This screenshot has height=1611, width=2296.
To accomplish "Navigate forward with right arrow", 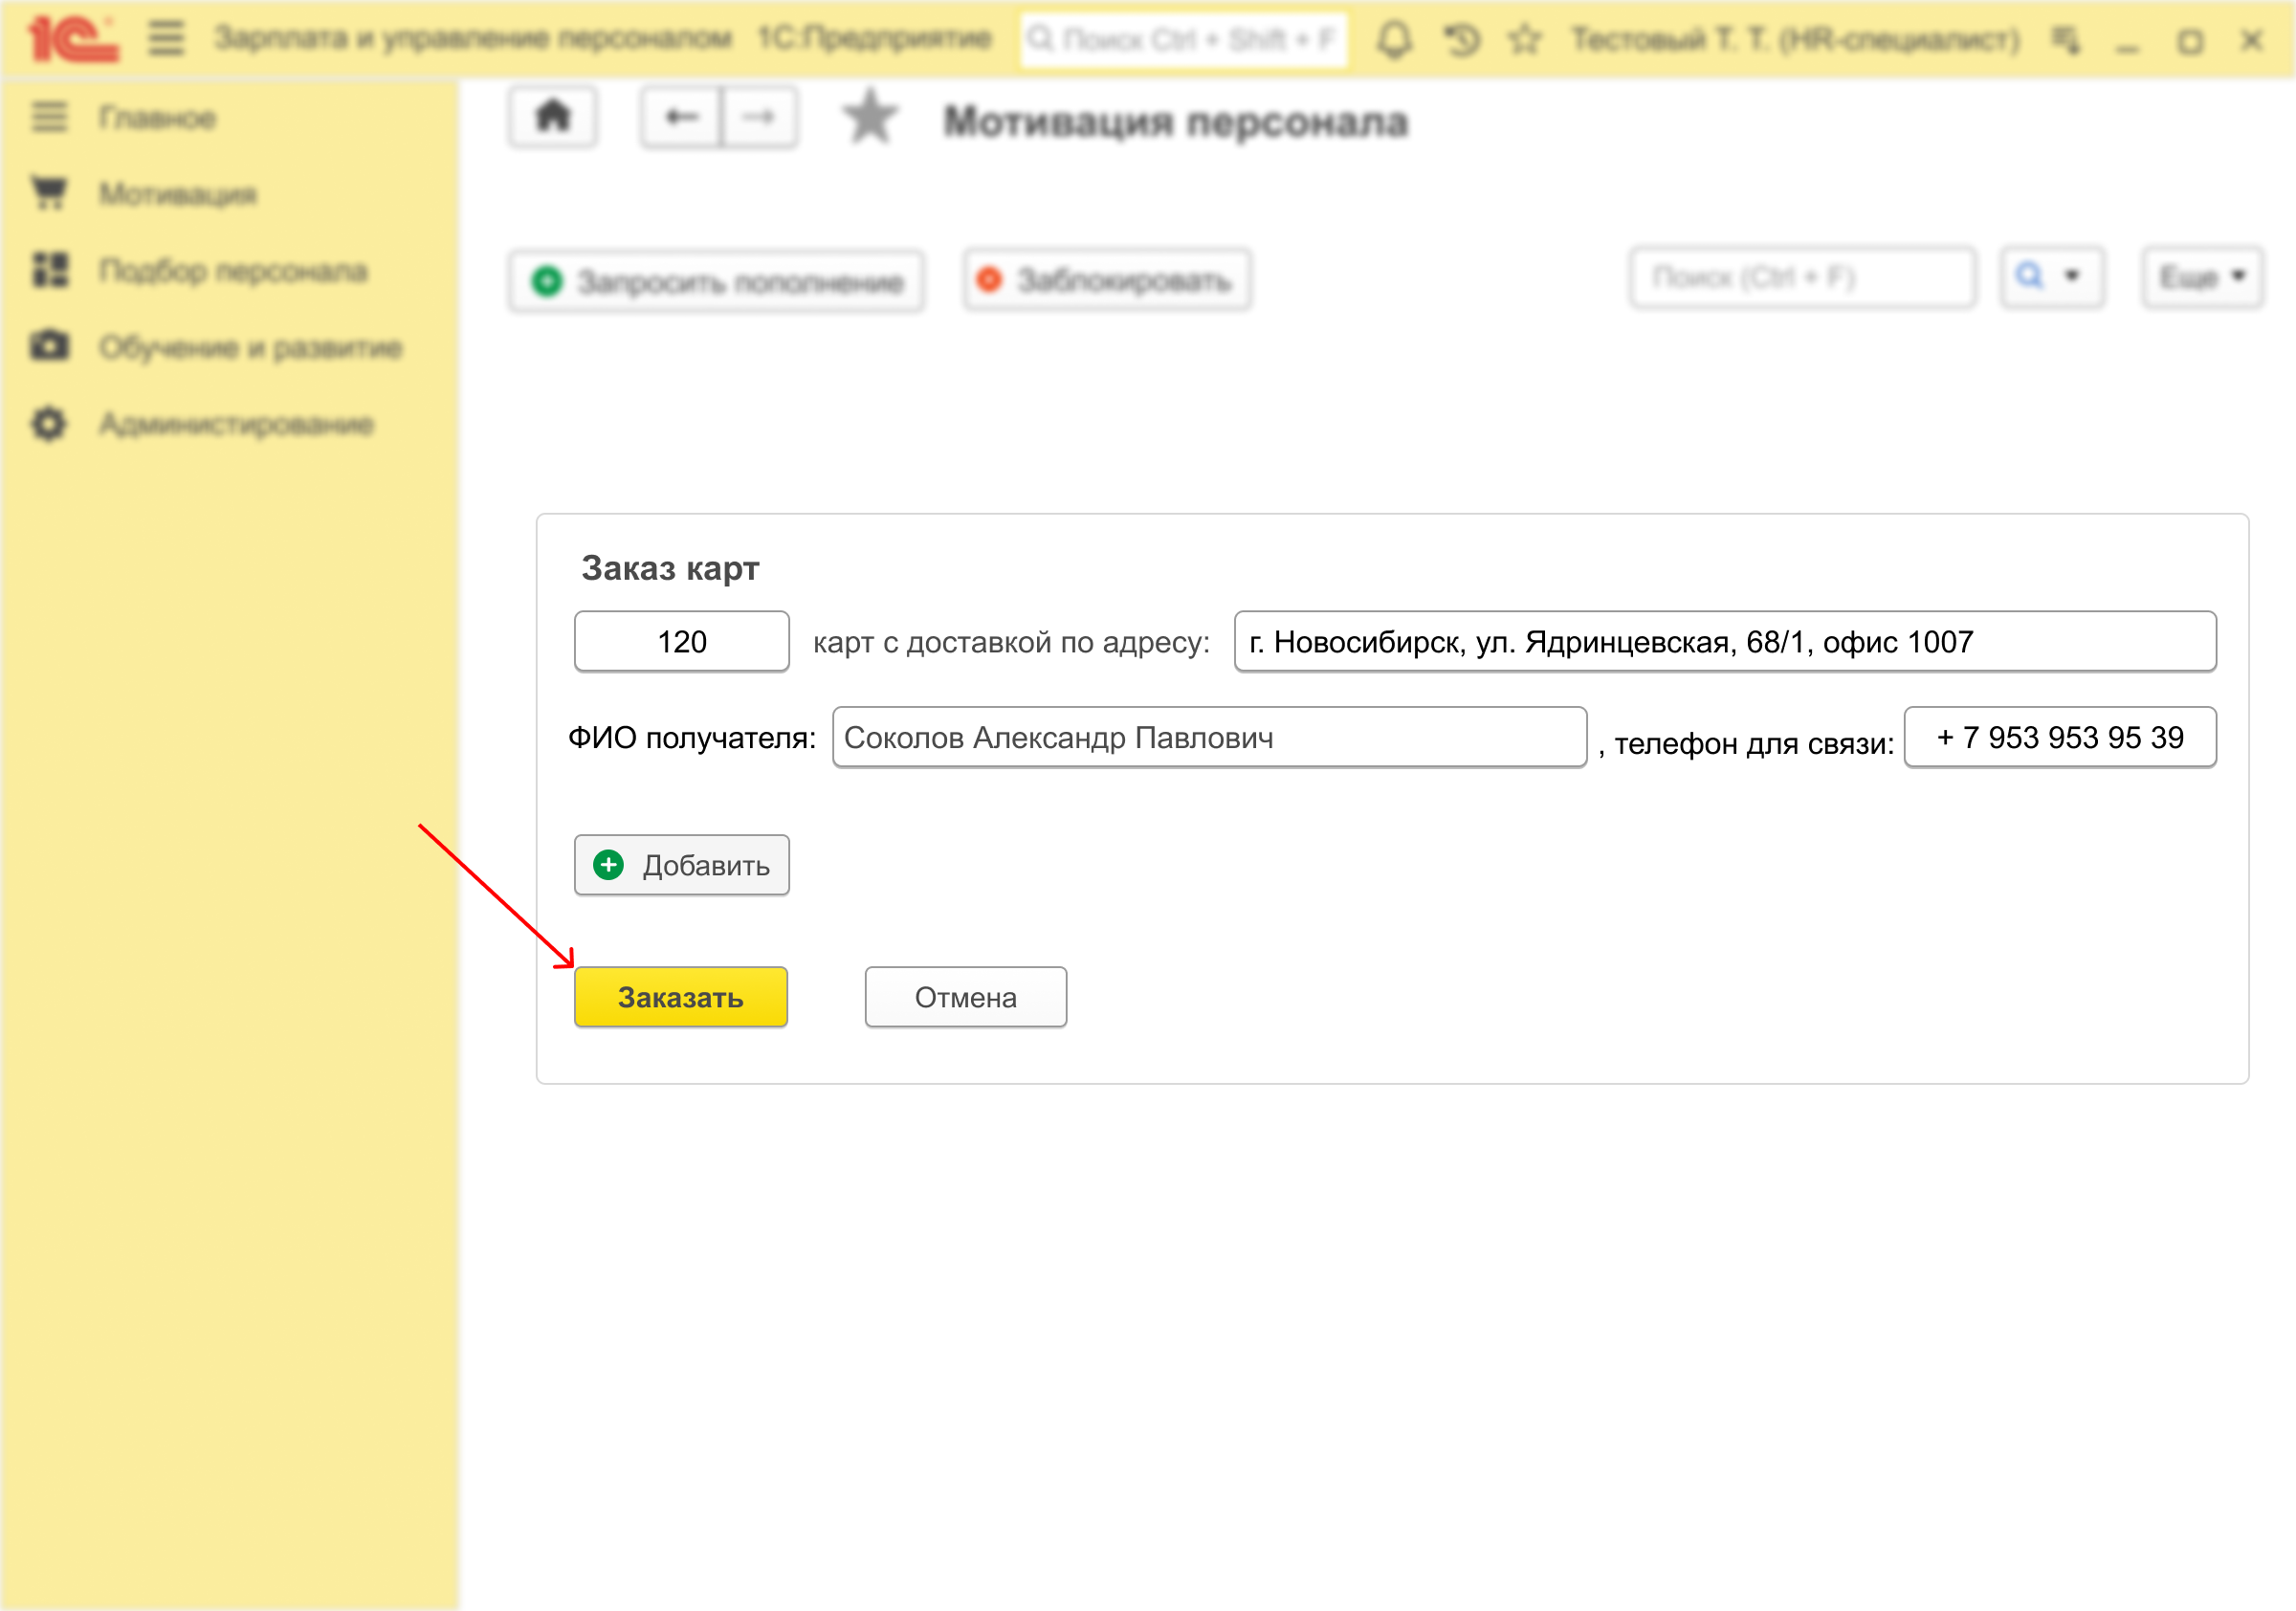I will (759, 118).
